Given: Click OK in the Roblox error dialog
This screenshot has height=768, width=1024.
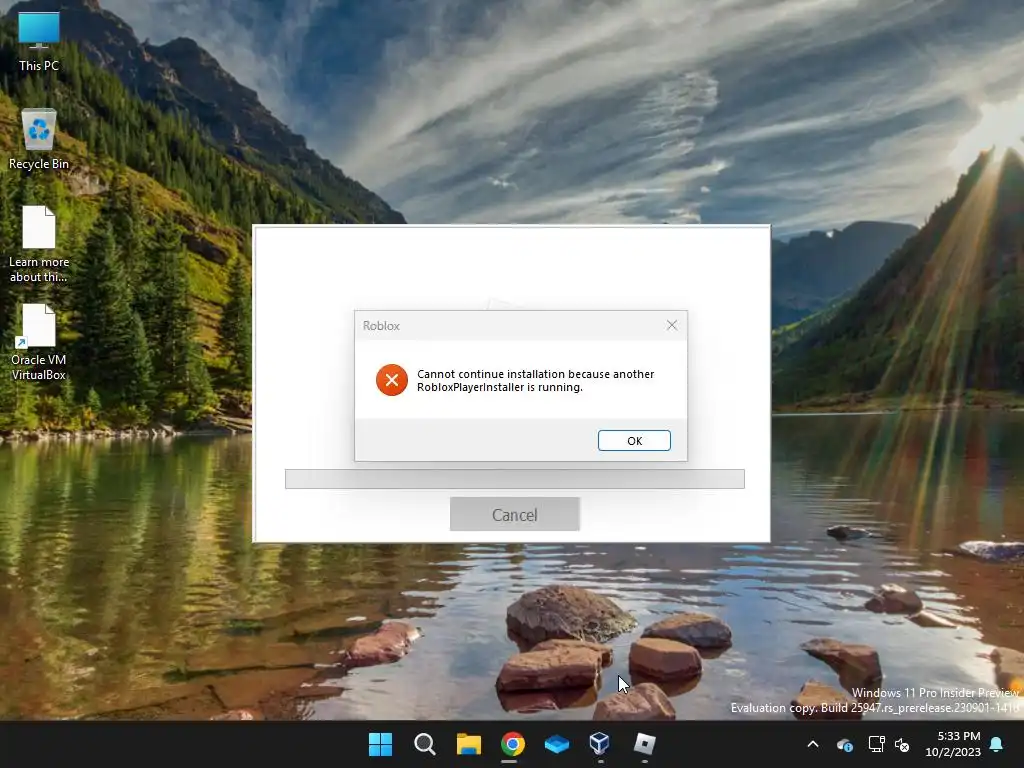Looking at the screenshot, I should click(634, 441).
